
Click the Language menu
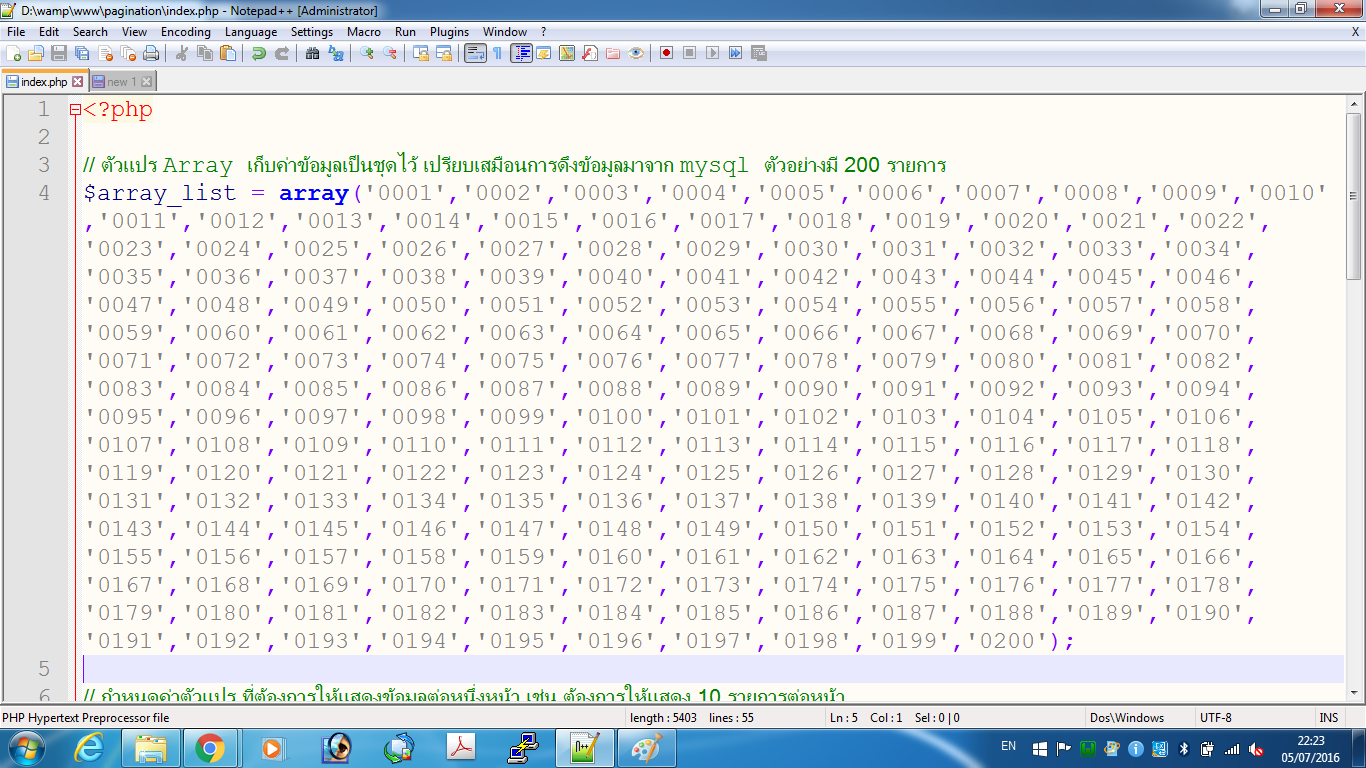pyautogui.click(x=251, y=32)
